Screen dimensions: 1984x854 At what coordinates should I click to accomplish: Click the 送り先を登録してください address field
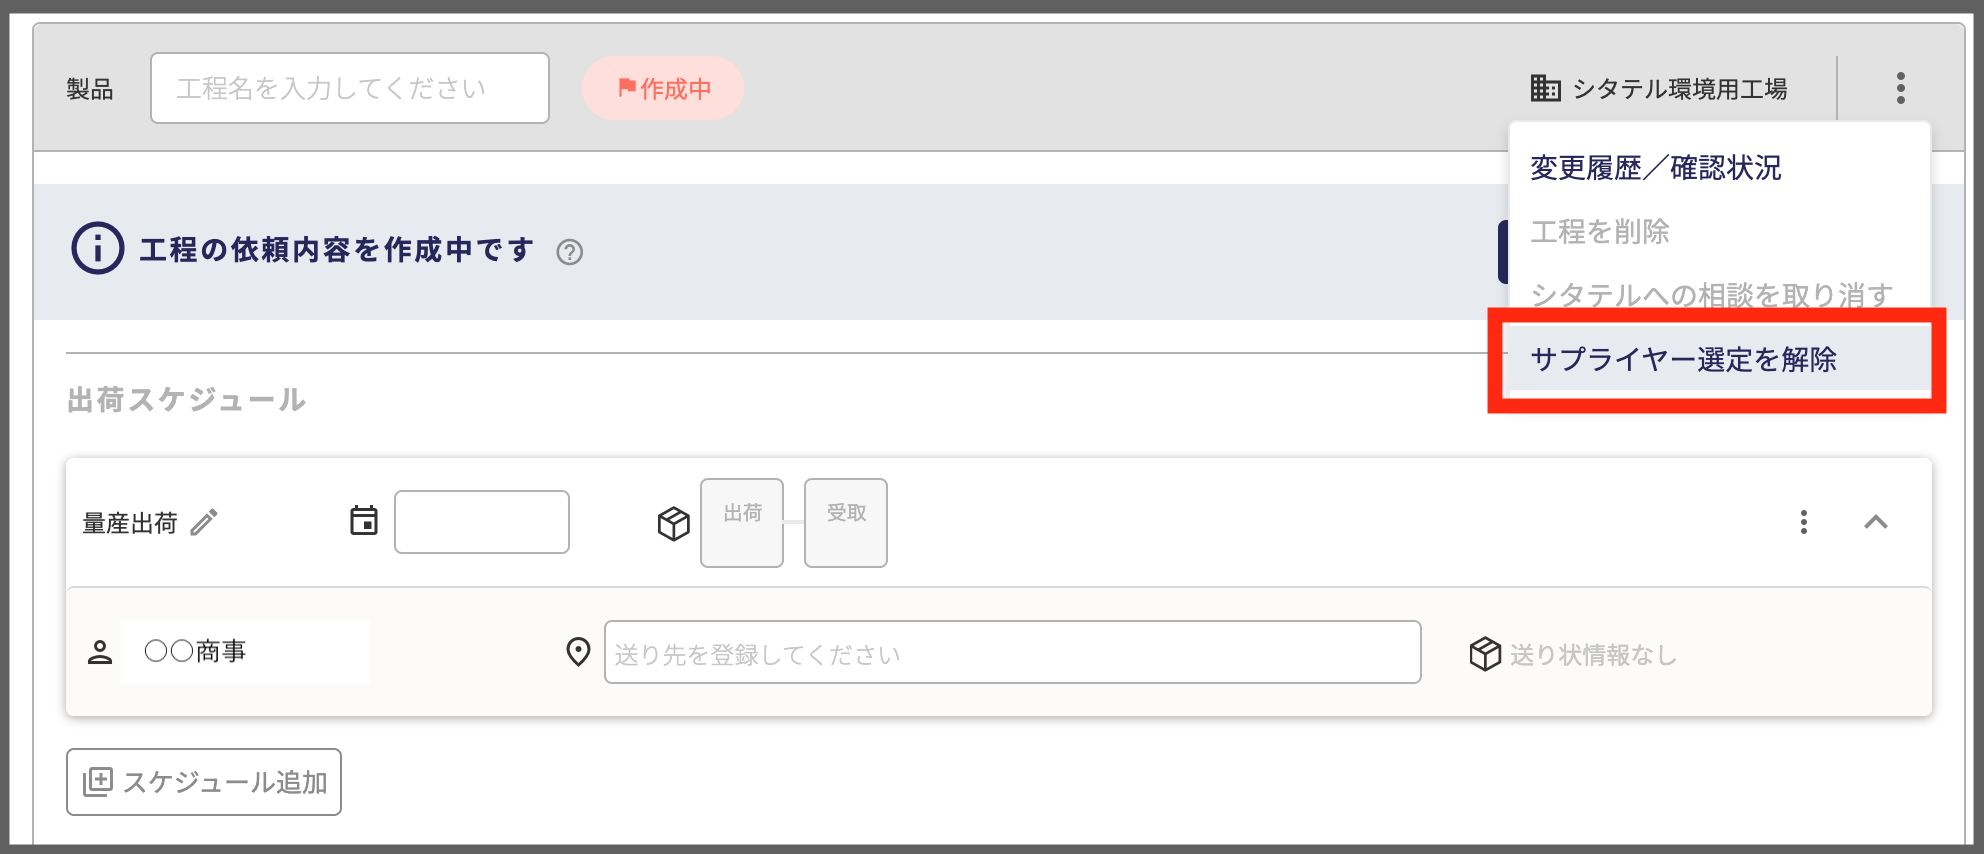[1012, 652]
